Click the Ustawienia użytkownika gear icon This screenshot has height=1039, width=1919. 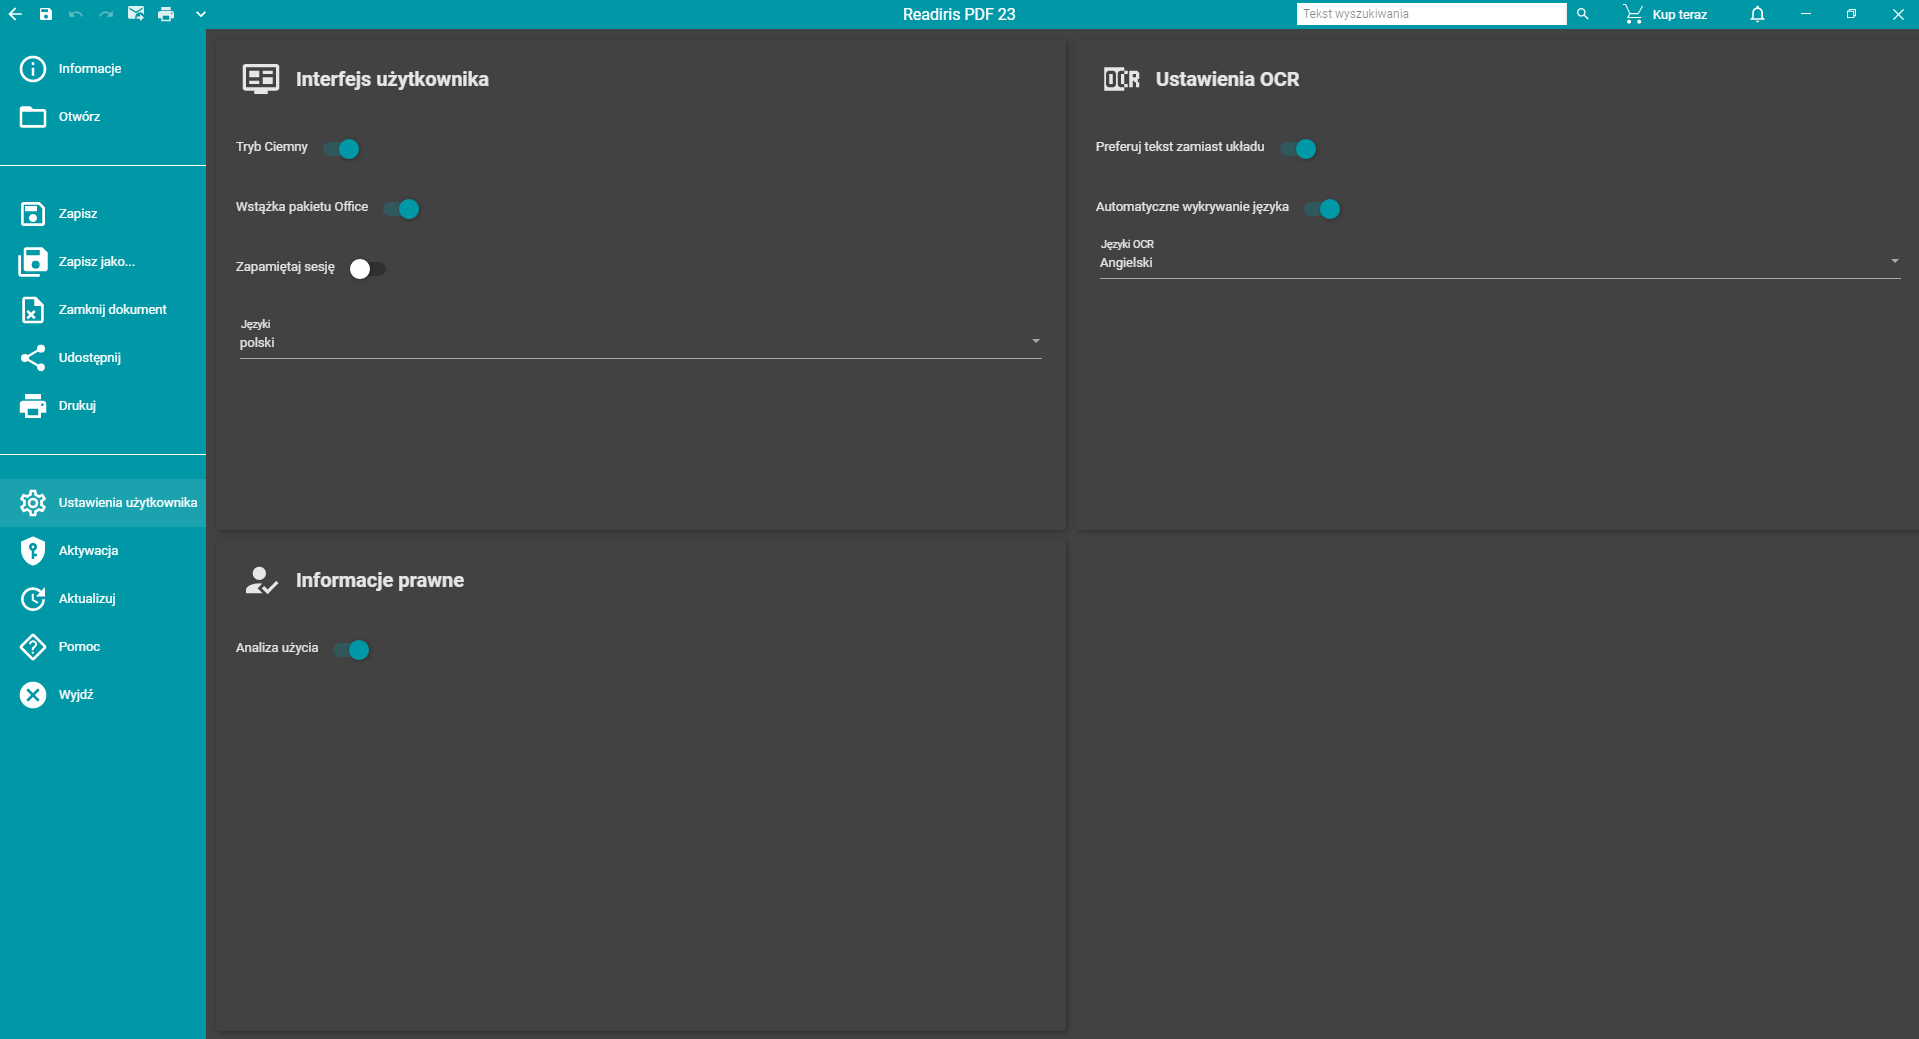pos(33,503)
